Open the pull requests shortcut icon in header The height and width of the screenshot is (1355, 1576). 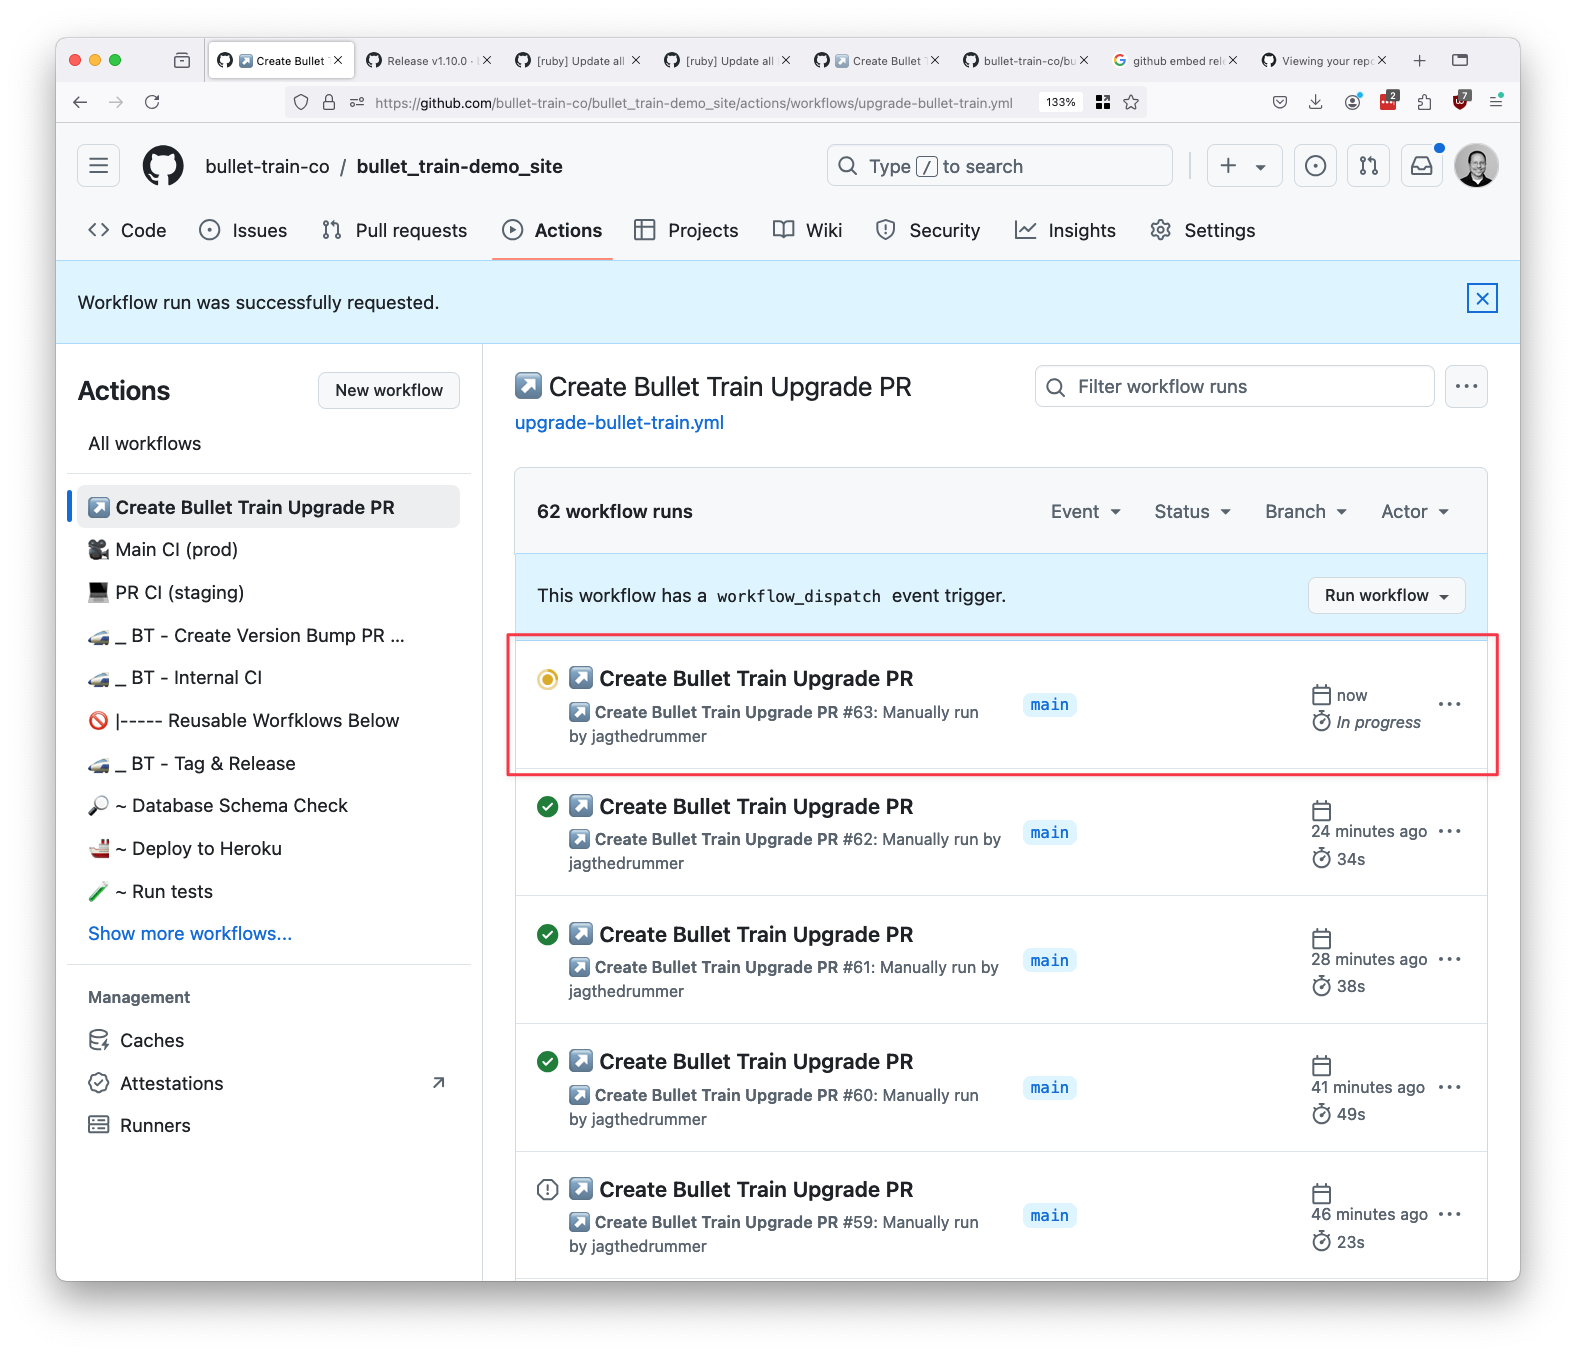1368,166
